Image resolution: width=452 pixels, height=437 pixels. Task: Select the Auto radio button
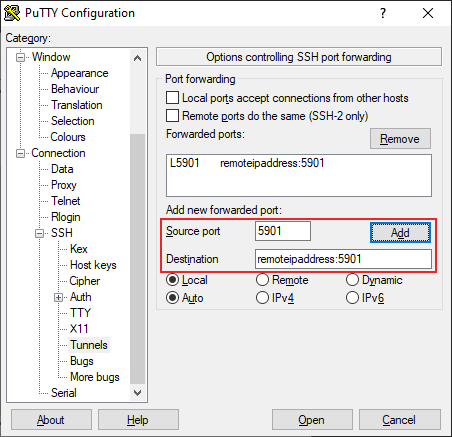pyautogui.click(x=172, y=297)
